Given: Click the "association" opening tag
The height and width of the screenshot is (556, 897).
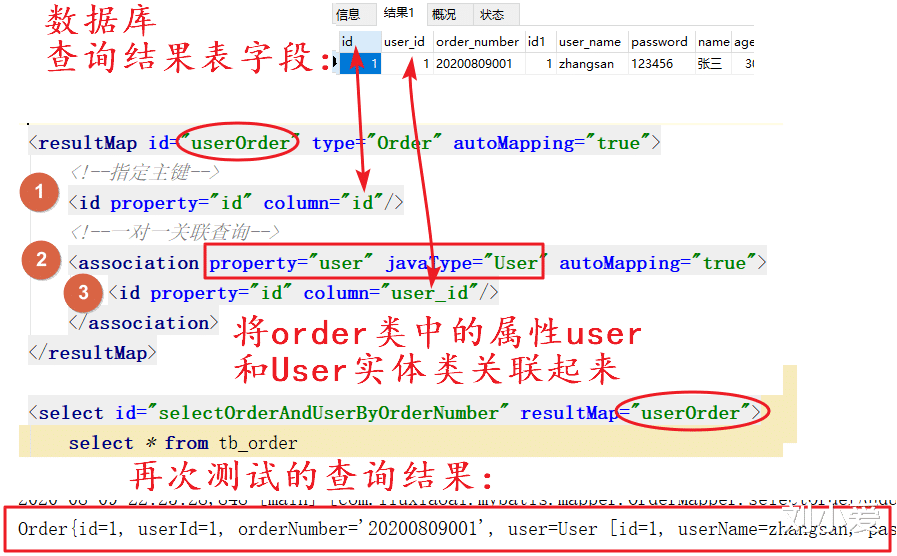Looking at the screenshot, I should 134,263.
